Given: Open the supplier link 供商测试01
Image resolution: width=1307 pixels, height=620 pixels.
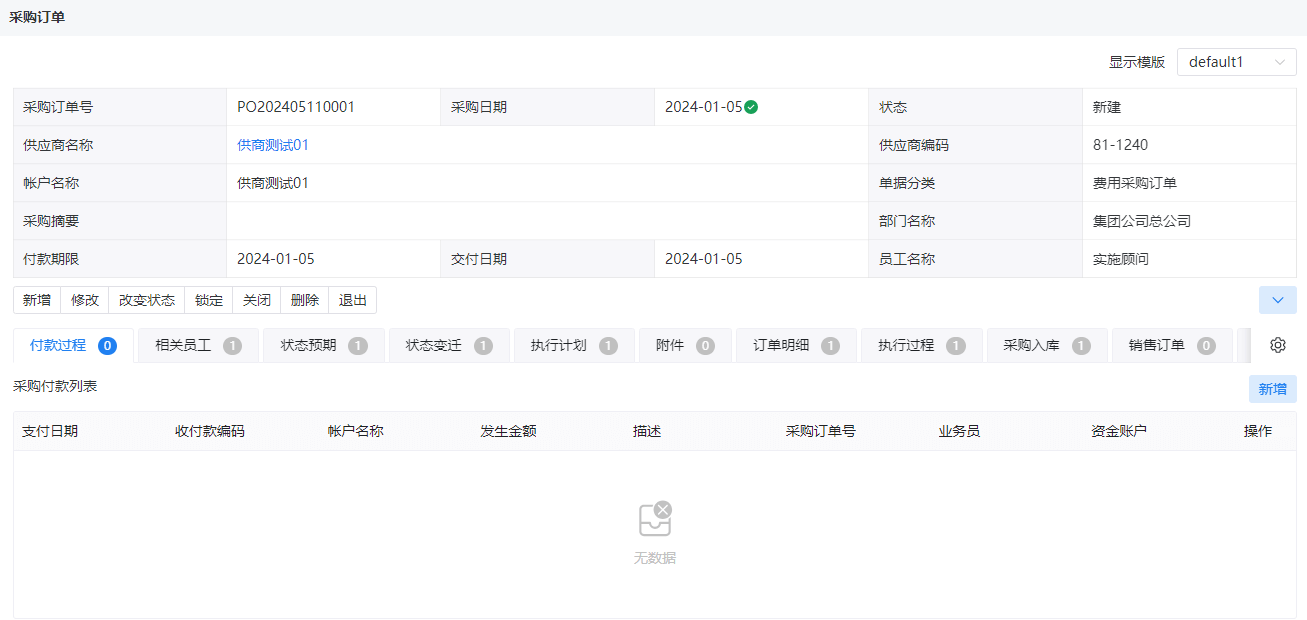Looking at the screenshot, I should coord(273,145).
